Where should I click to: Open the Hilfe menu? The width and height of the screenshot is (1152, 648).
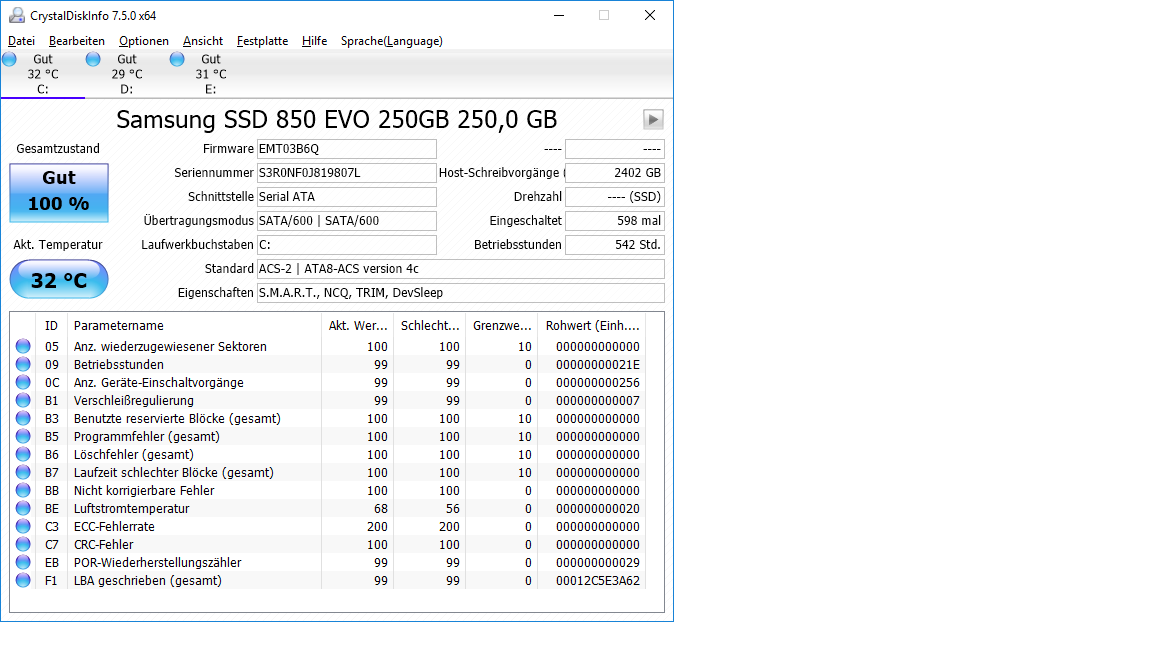coord(314,41)
